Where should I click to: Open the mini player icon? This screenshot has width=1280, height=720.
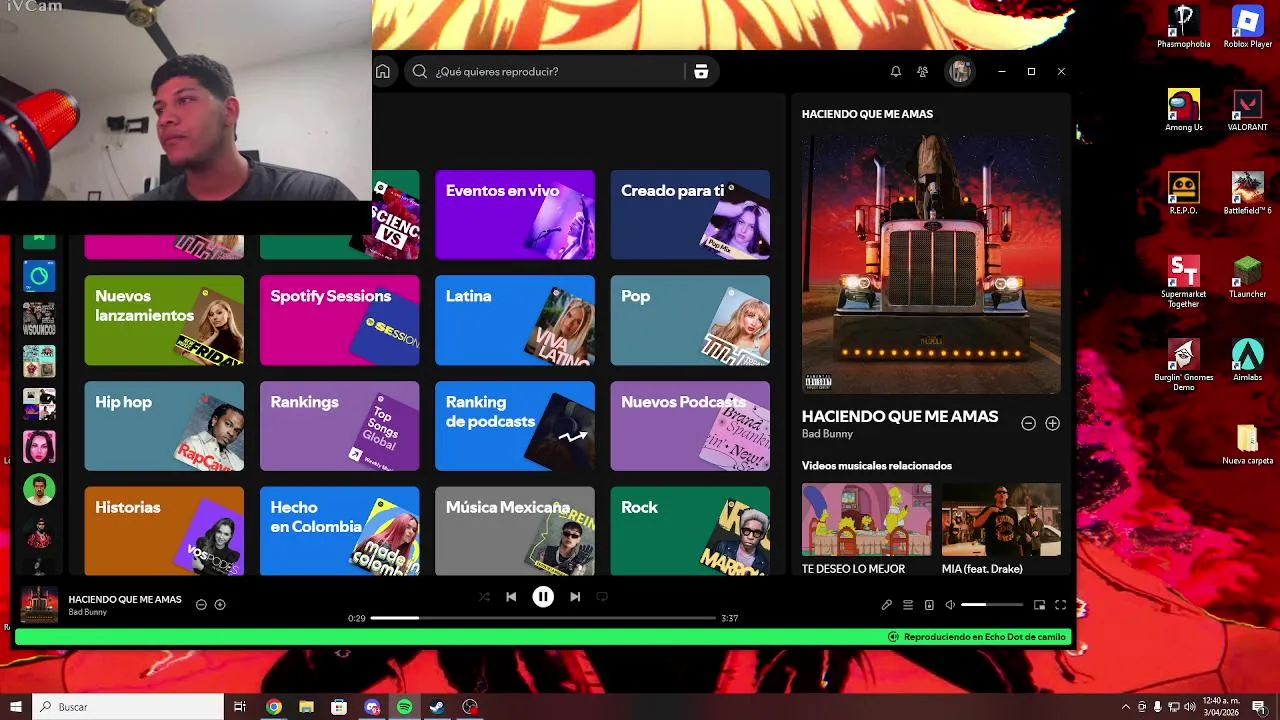coord(1039,605)
